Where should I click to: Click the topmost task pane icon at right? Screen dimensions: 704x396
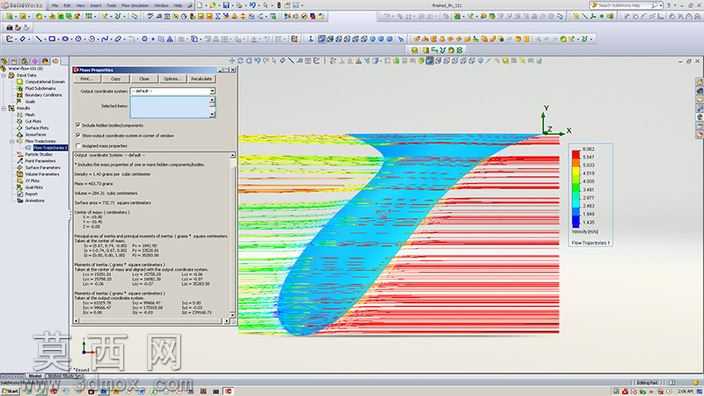[x=700, y=82]
